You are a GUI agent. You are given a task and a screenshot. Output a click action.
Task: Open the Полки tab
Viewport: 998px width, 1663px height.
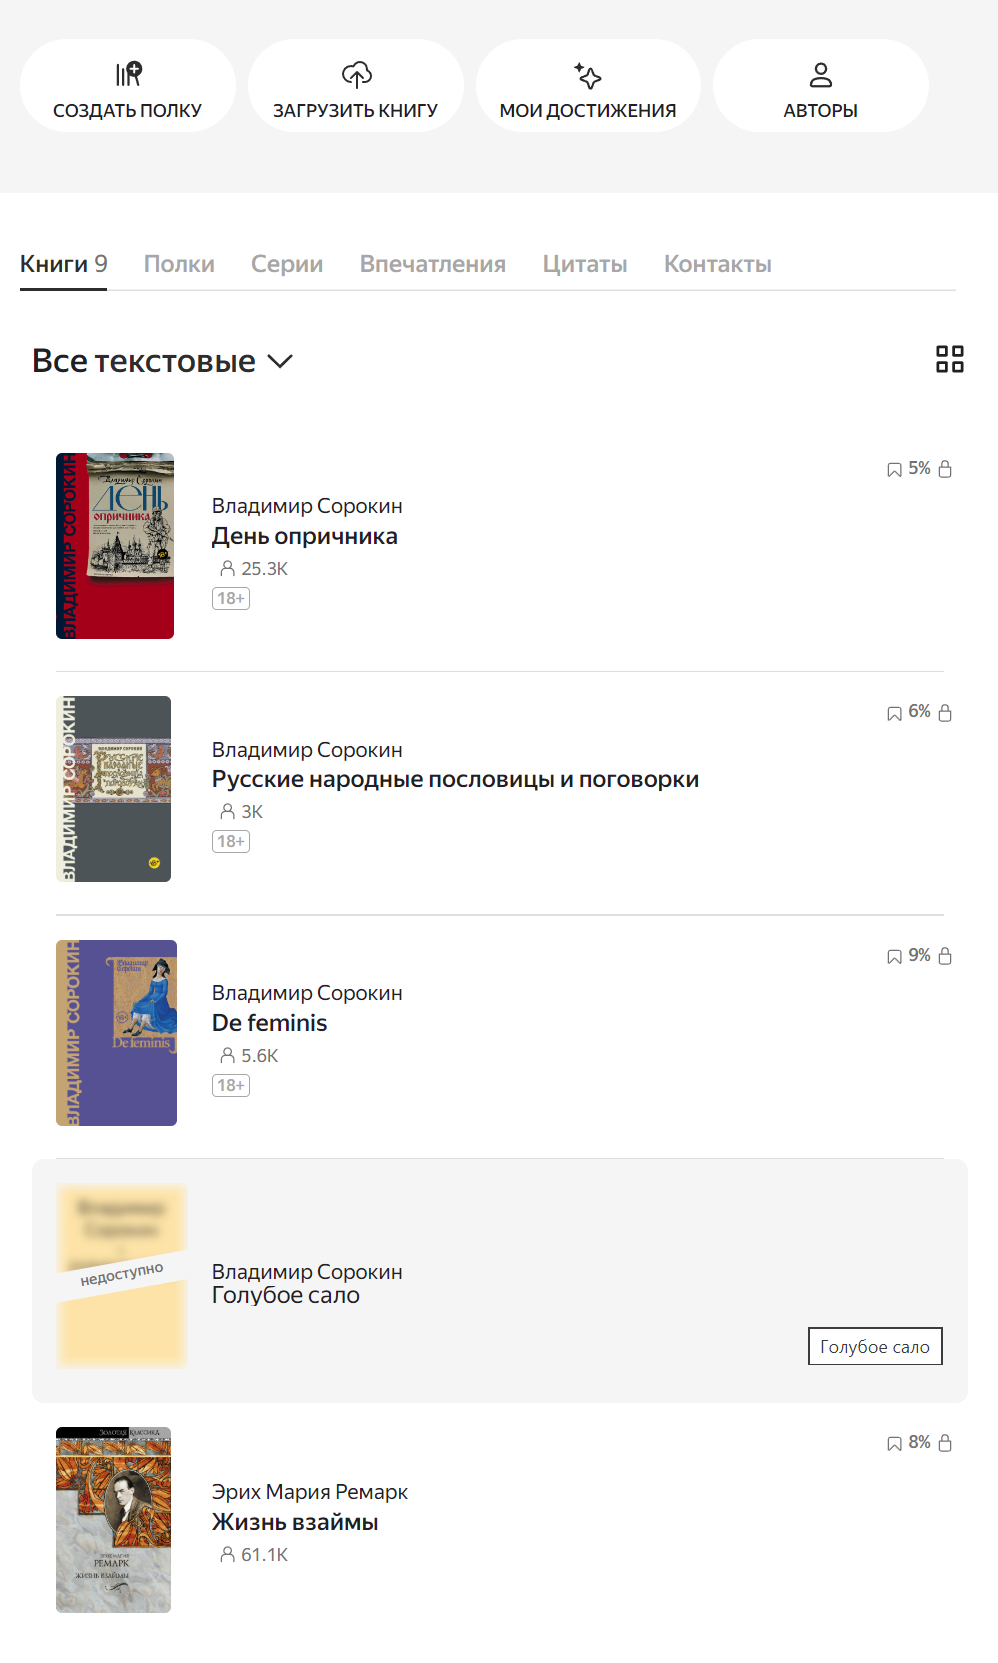179,264
